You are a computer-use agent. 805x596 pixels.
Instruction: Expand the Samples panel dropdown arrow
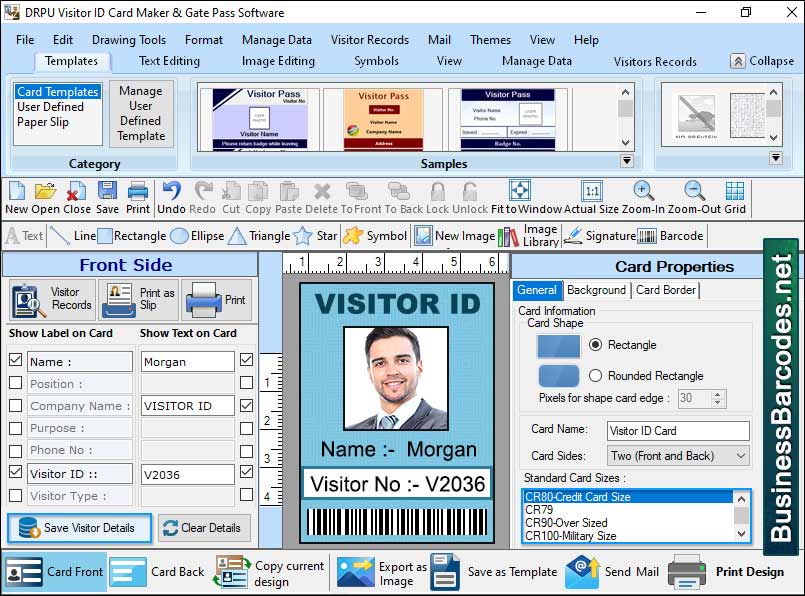[628, 158]
